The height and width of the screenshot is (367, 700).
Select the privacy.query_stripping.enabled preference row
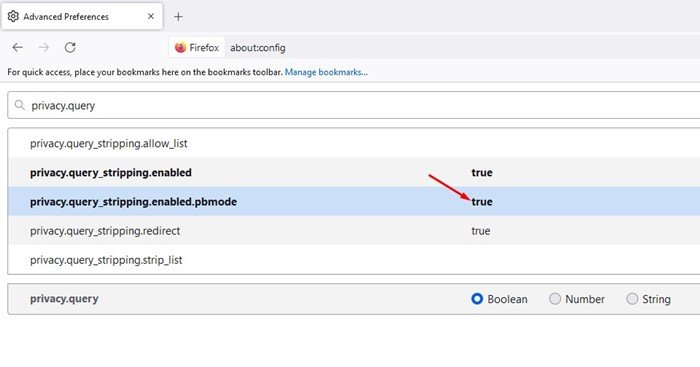point(354,172)
